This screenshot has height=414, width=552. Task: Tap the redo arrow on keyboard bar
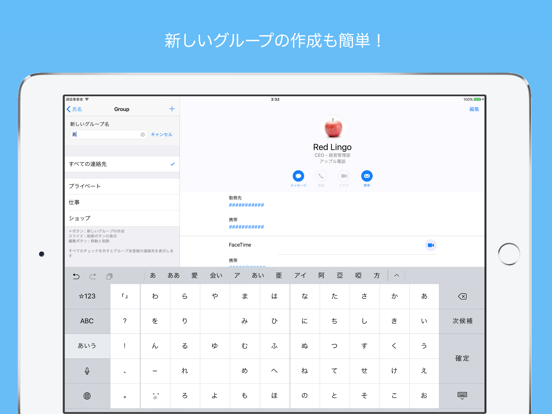coord(93,276)
